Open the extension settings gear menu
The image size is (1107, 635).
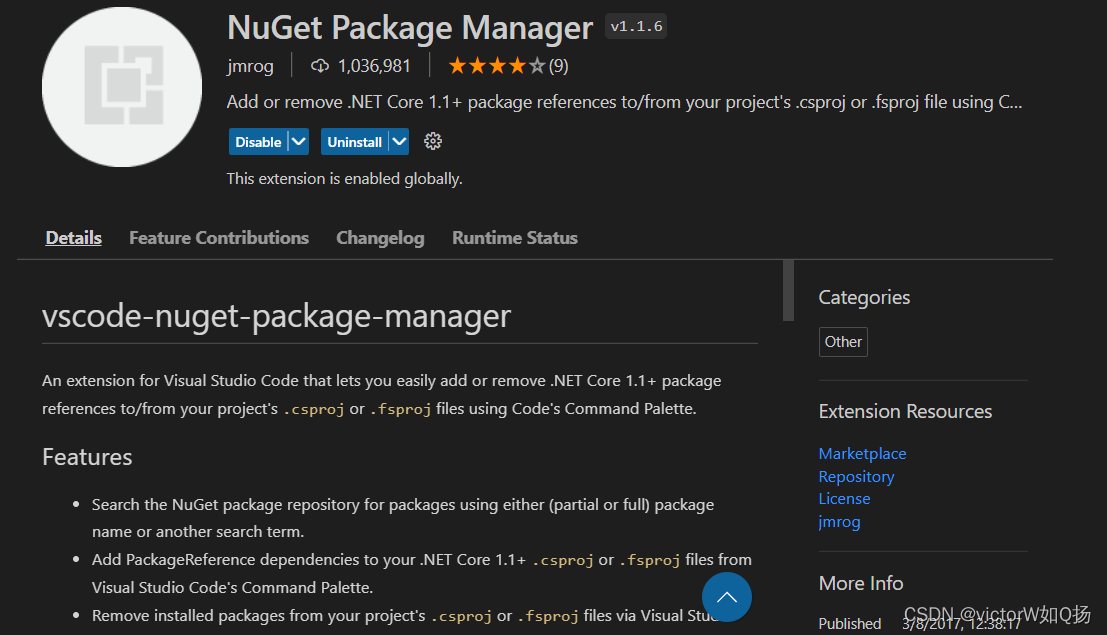tap(433, 141)
